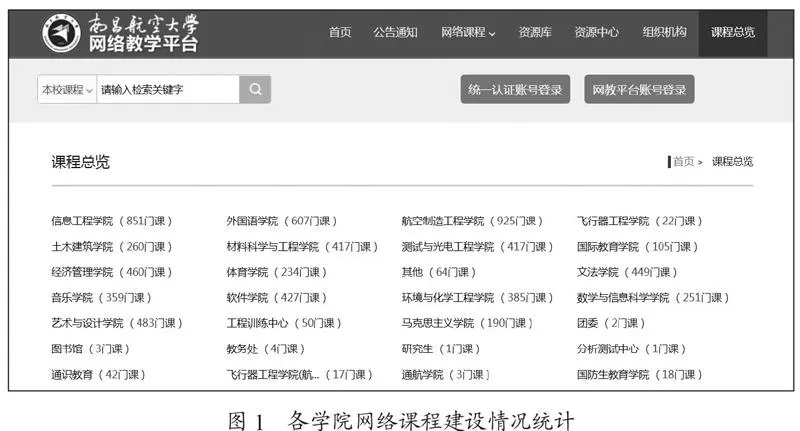Open 工程训练中心 (50门课)

pyautogui.click(x=284, y=323)
